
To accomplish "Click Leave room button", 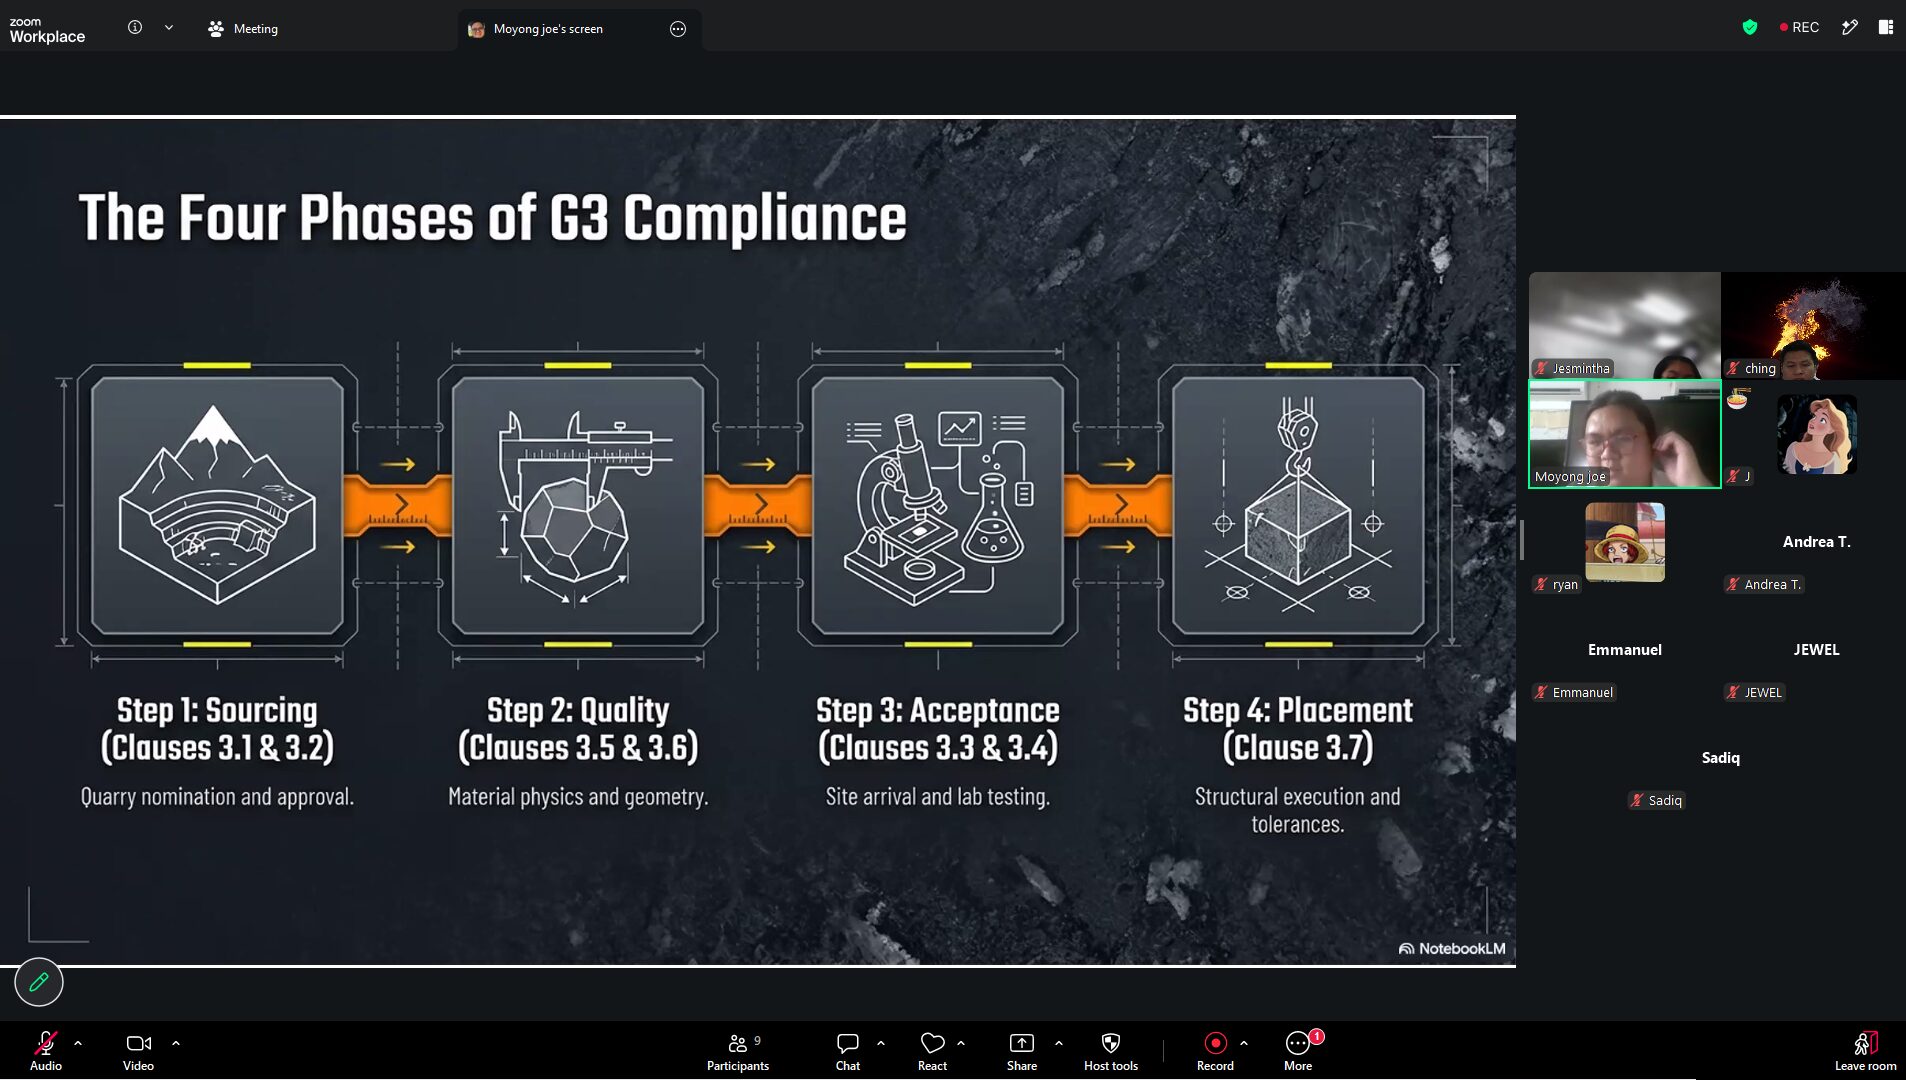I will pos(1865,1050).
